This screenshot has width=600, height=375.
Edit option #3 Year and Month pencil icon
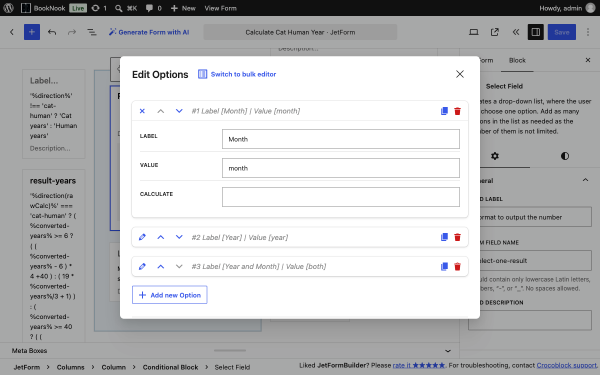point(142,266)
